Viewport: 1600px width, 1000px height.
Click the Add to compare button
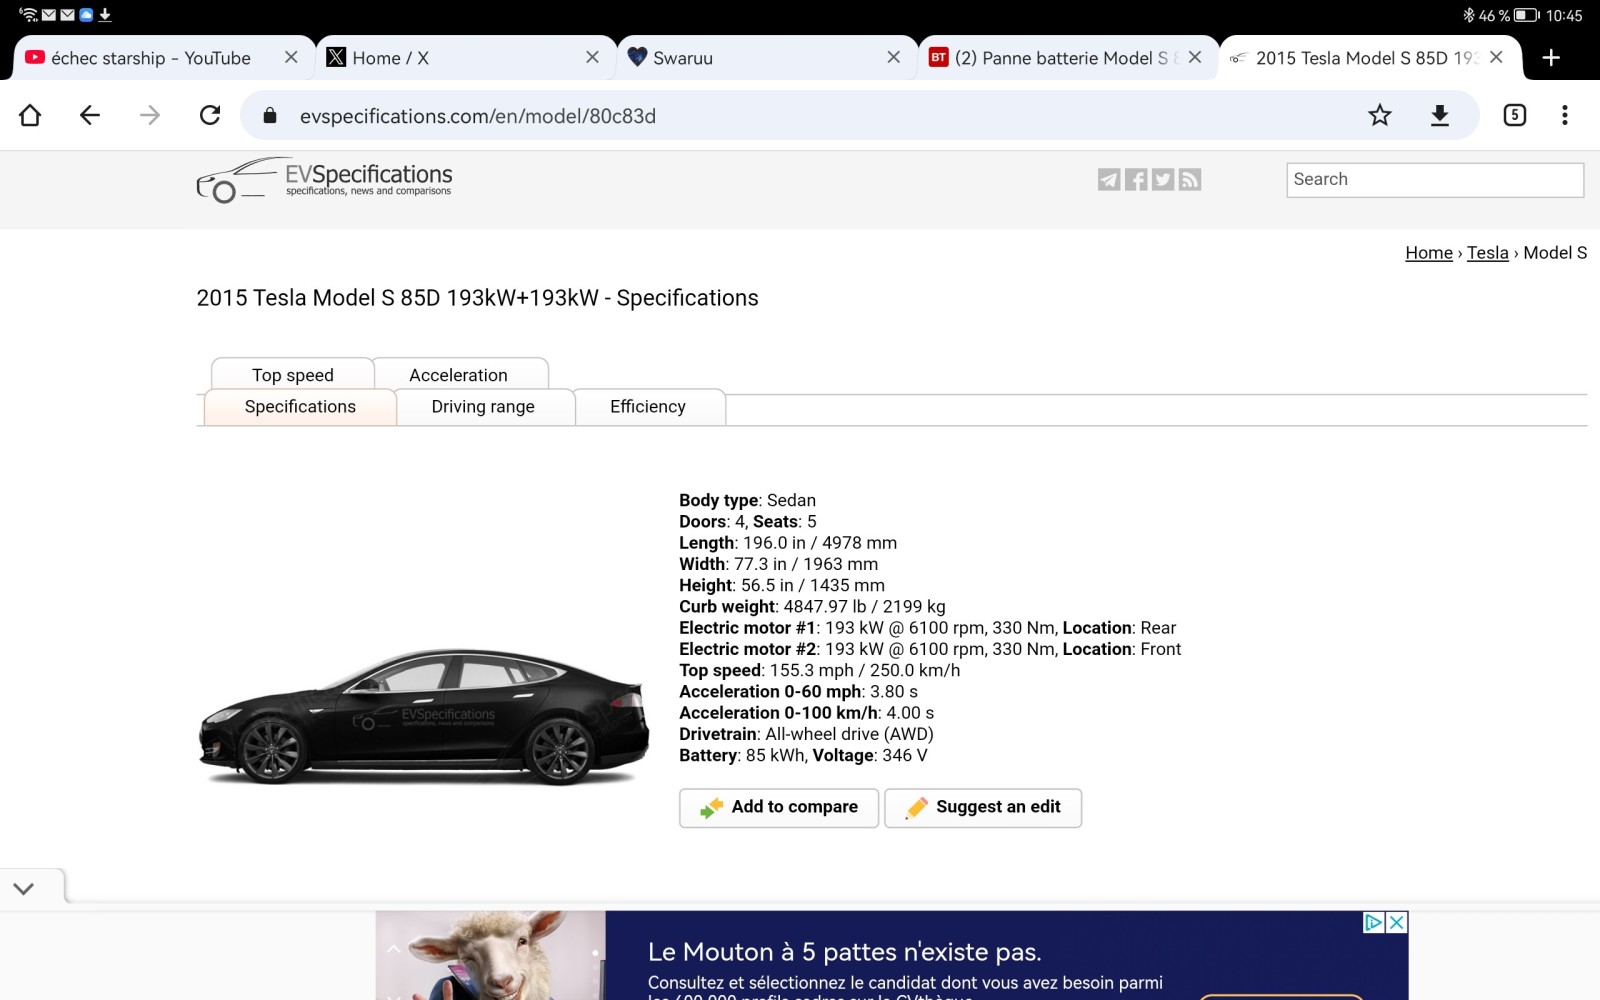tap(779, 808)
